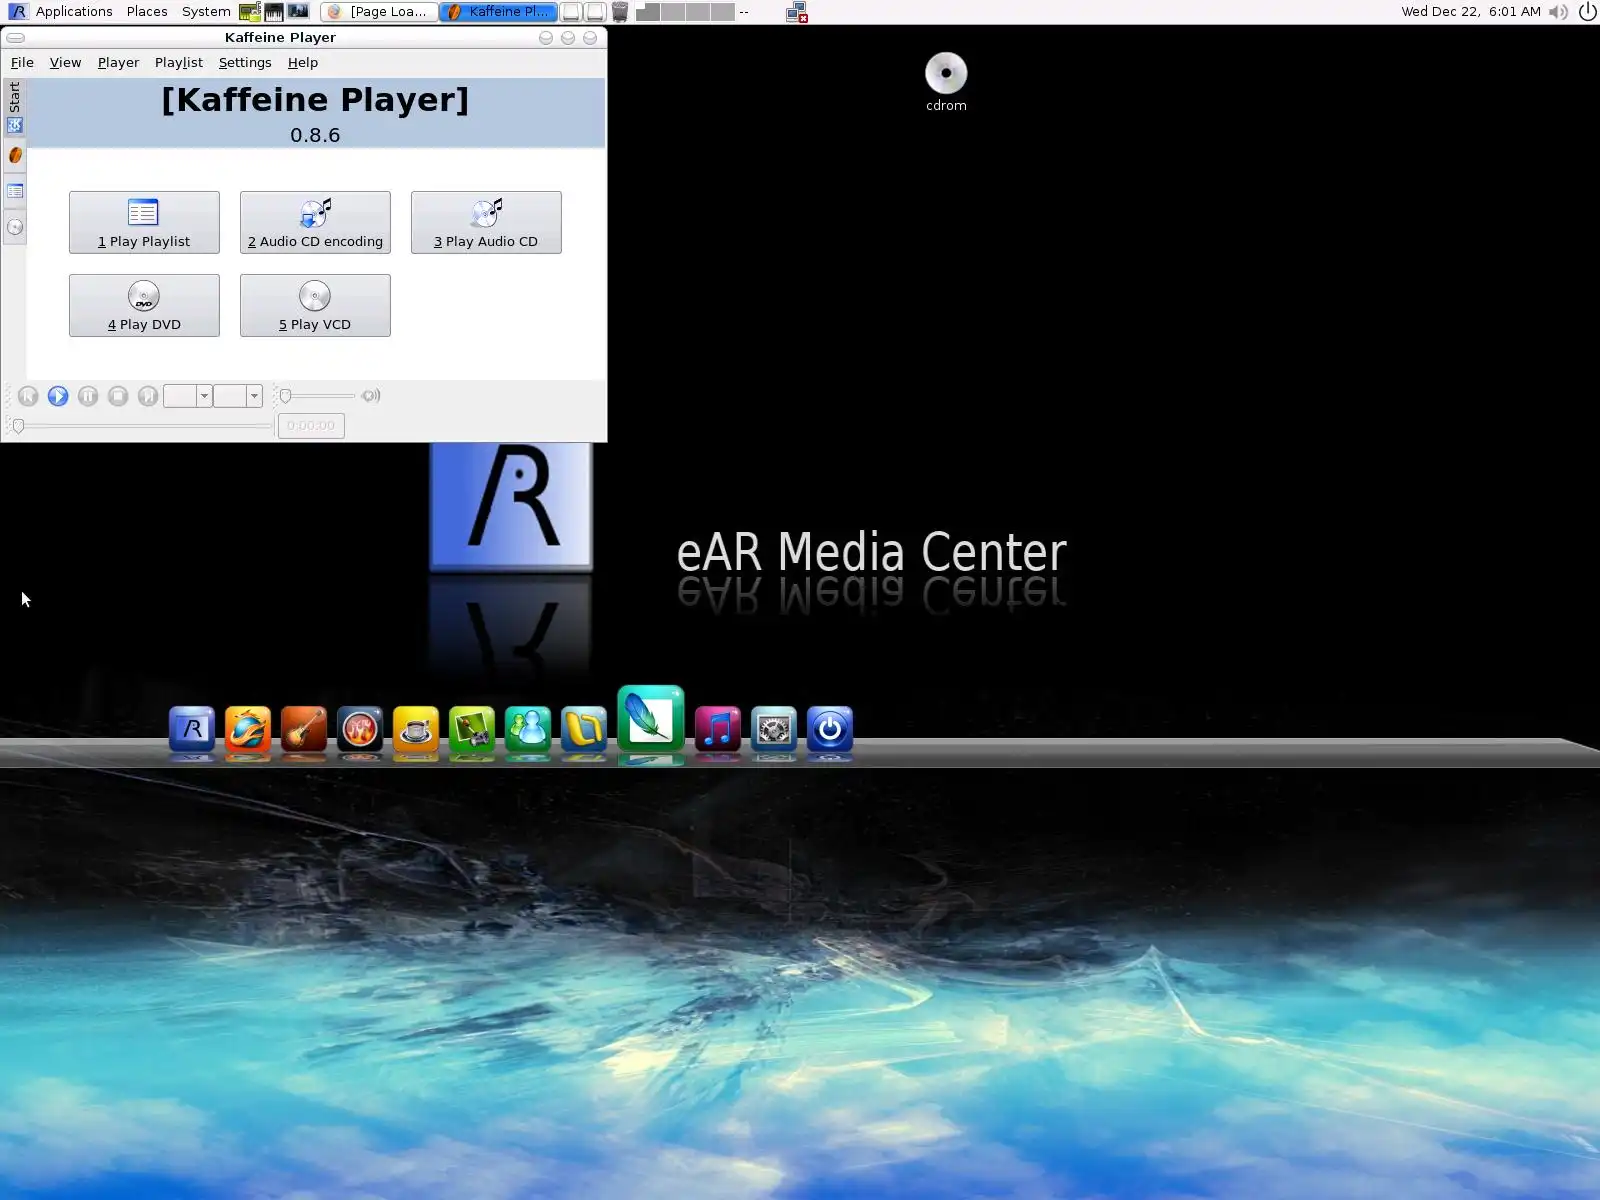Open the Kaffeine window menu button in title bar

(x=16, y=38)
